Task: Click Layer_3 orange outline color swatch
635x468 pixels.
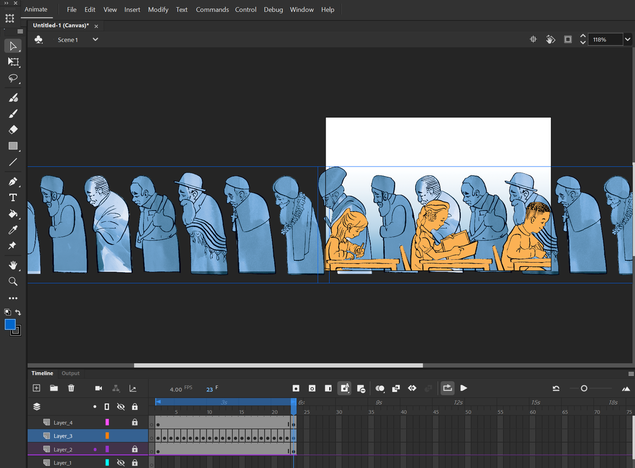Action: (107, 436)
